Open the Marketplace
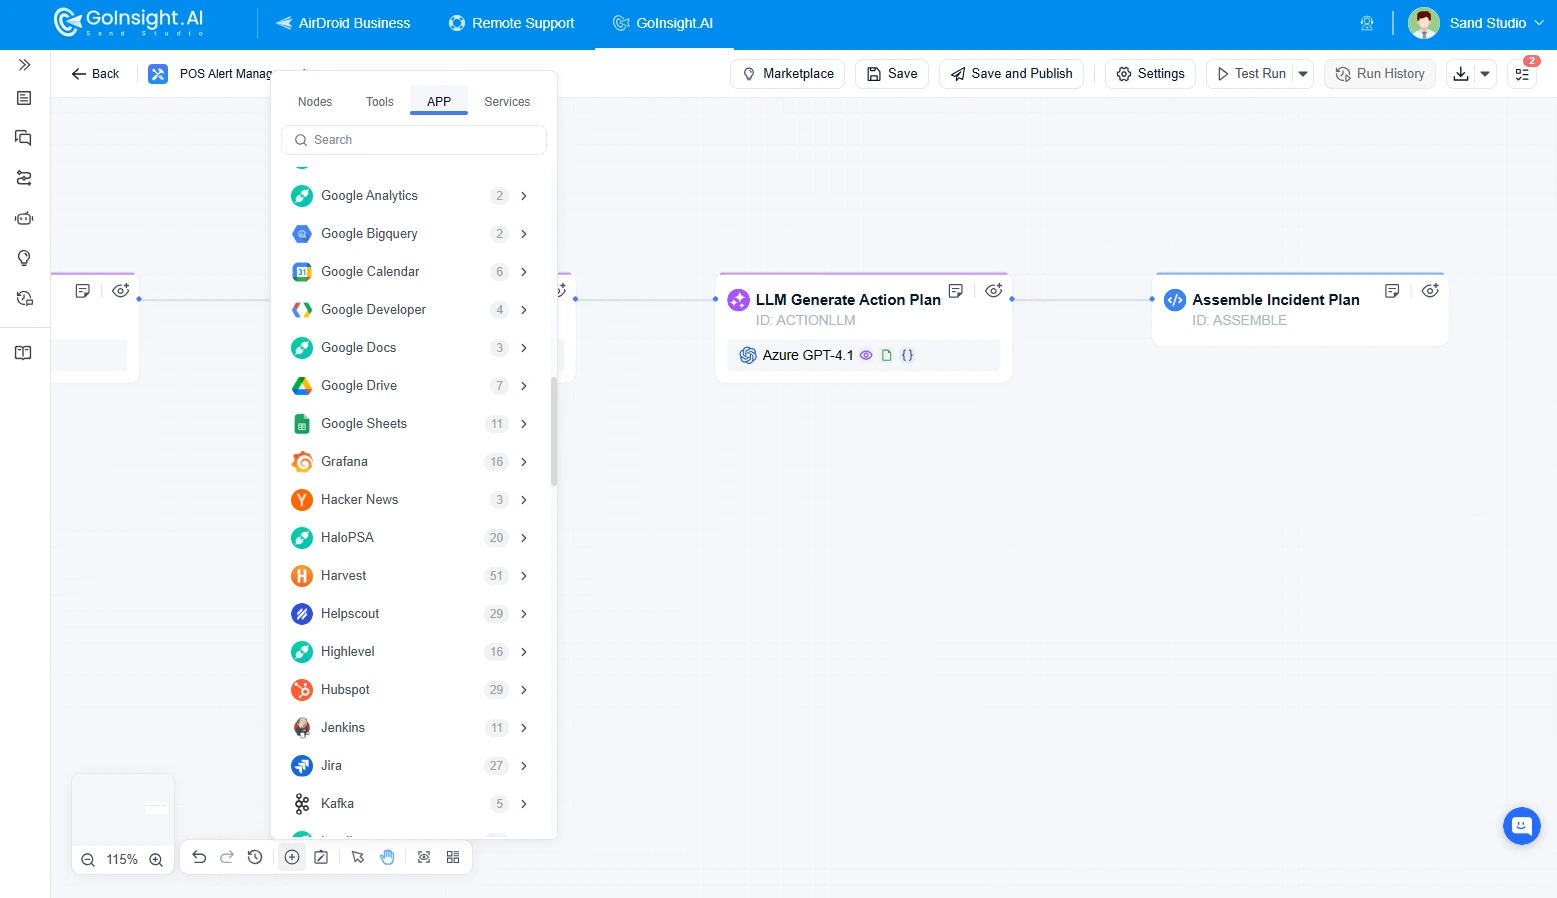1557x898 pixels. coord(788,74)
